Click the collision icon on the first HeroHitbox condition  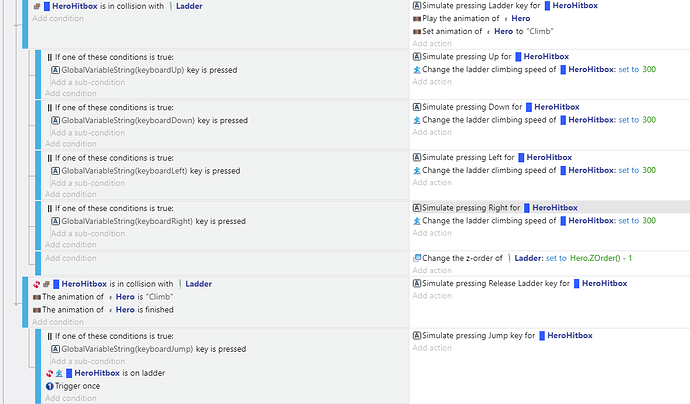pyautogui.click(x=37, y=6)
